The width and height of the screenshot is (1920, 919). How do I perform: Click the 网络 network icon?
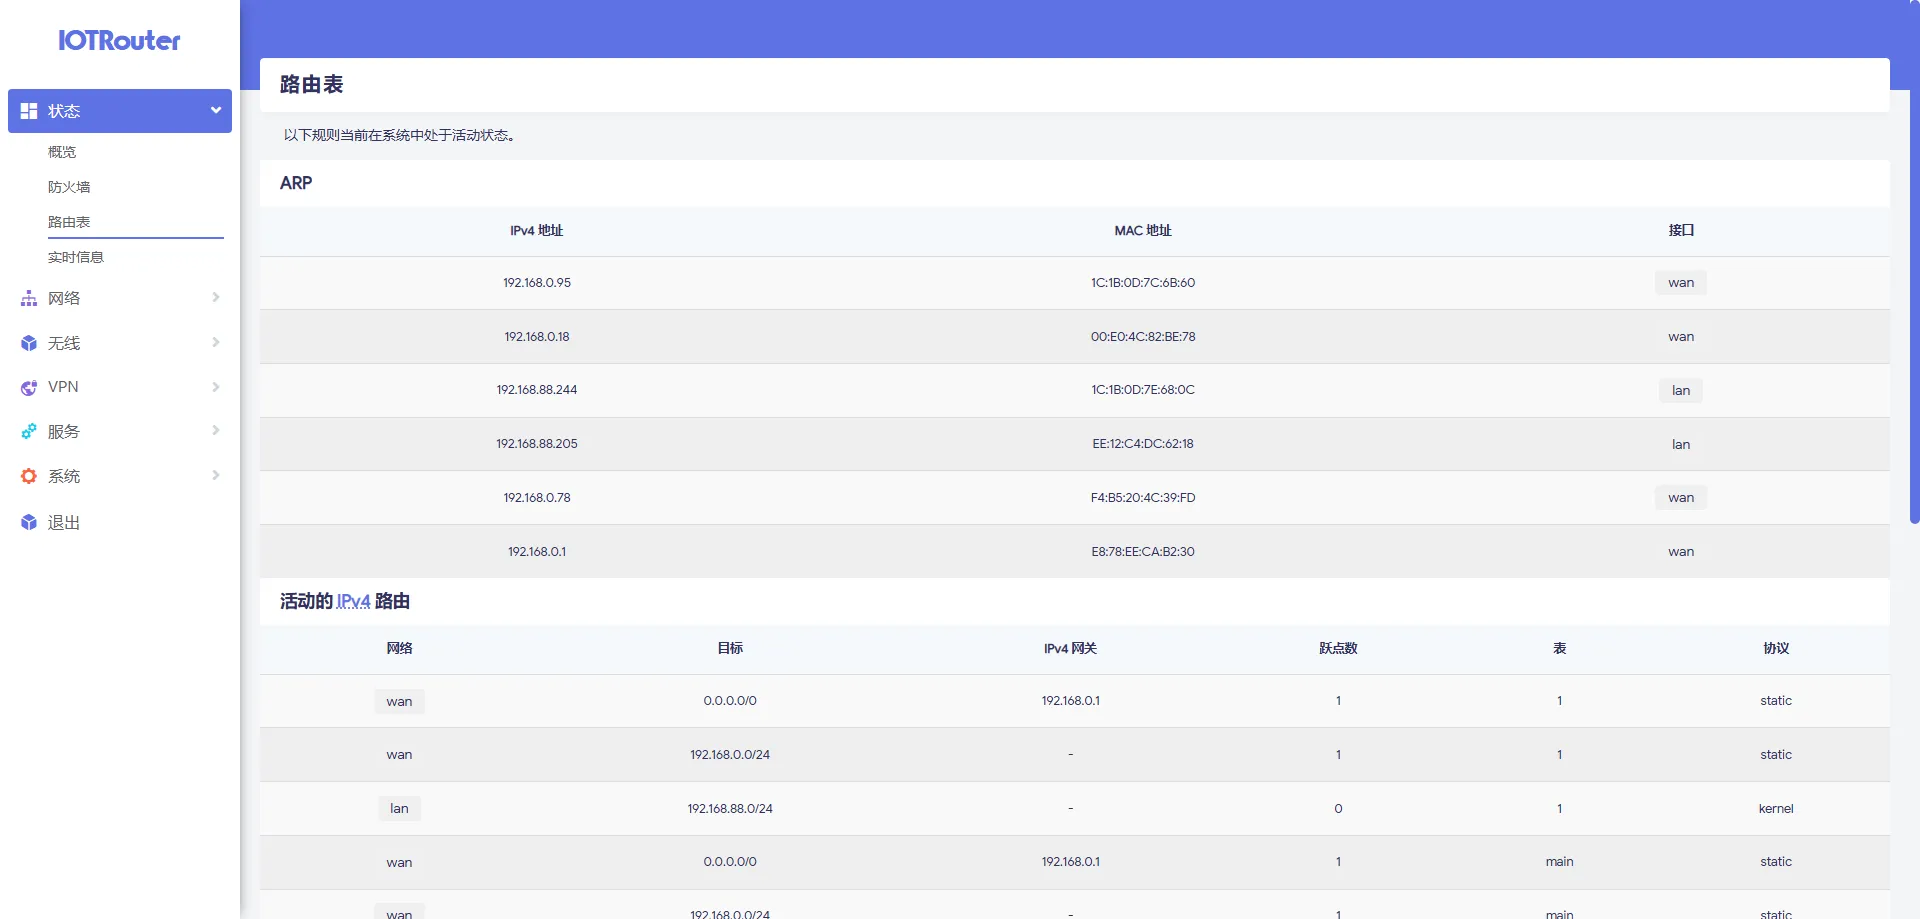click(x=29, y=299)
